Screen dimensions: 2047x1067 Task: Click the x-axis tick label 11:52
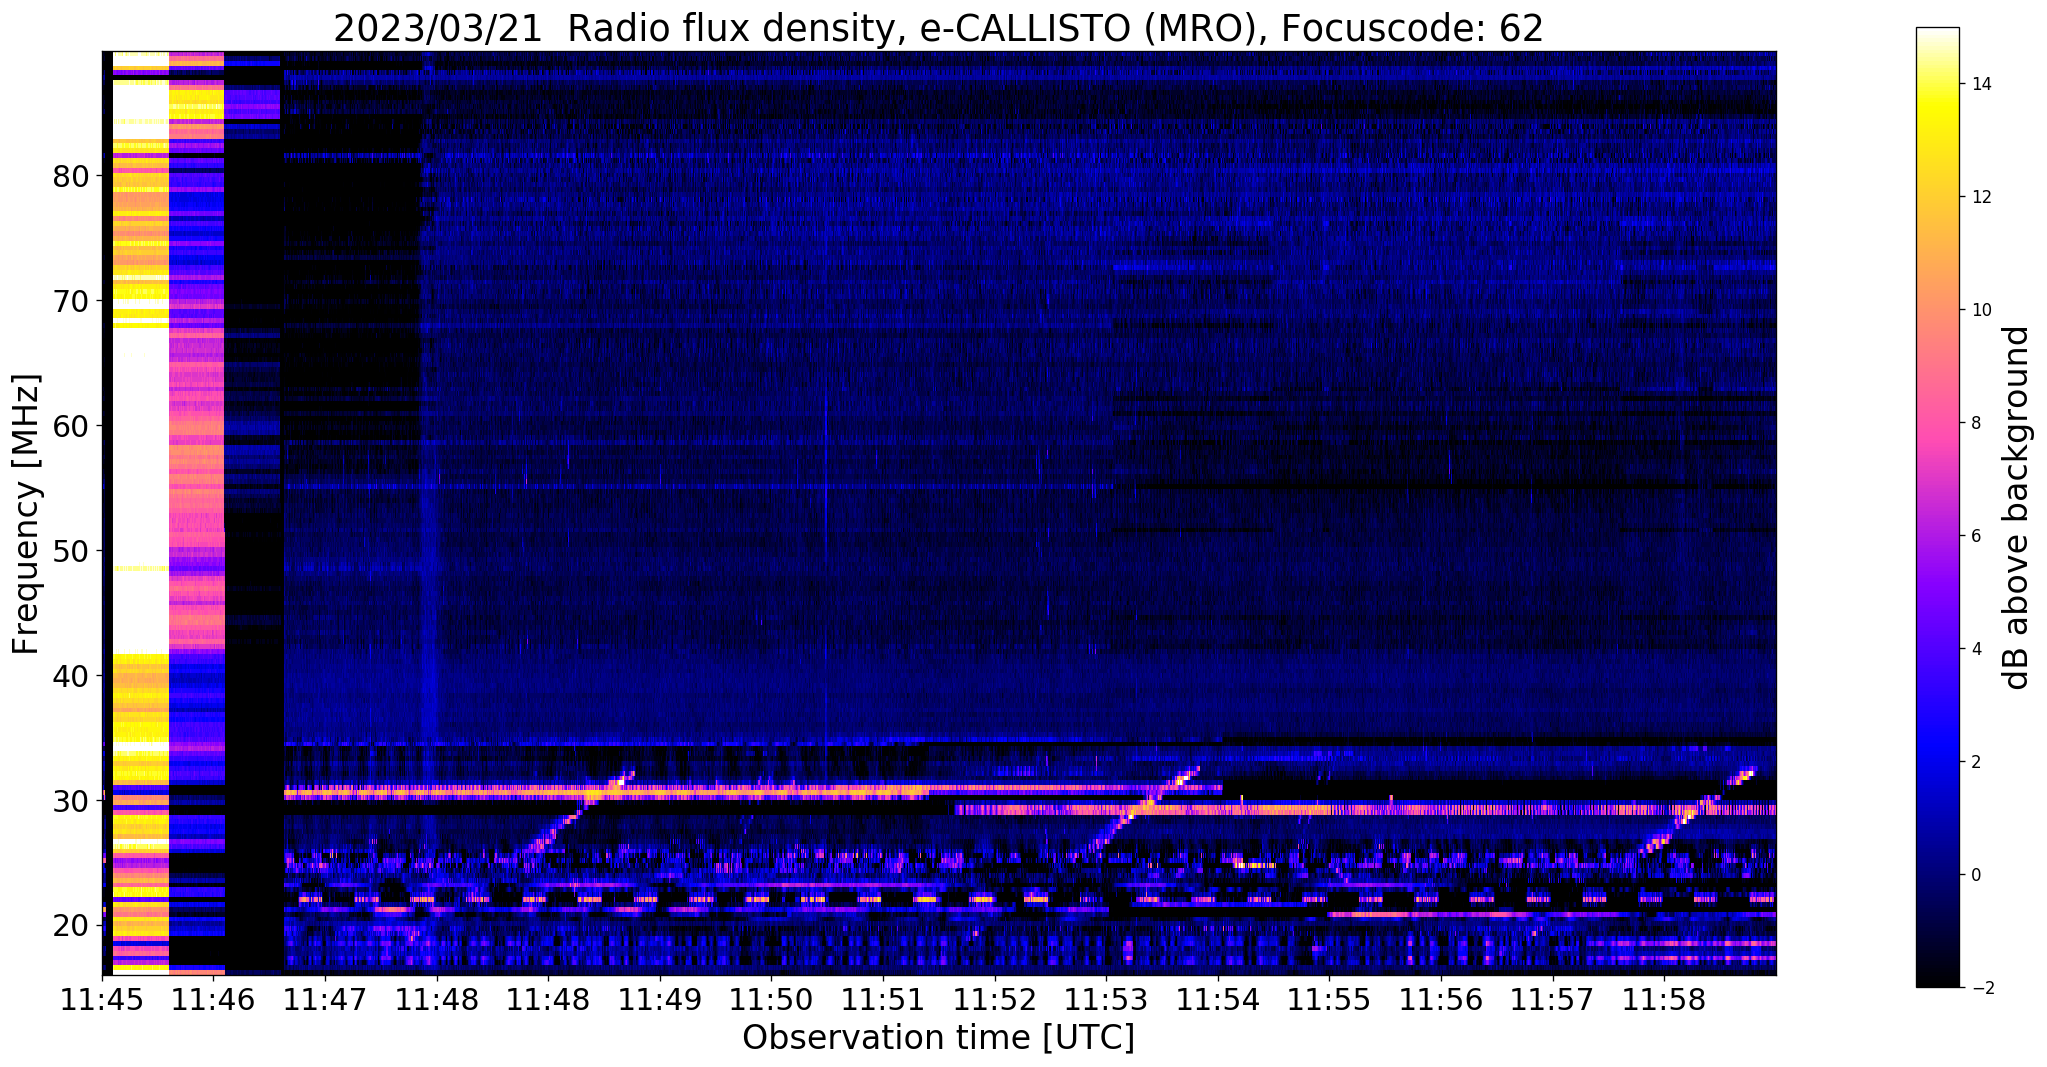click(x=994, y=999)
